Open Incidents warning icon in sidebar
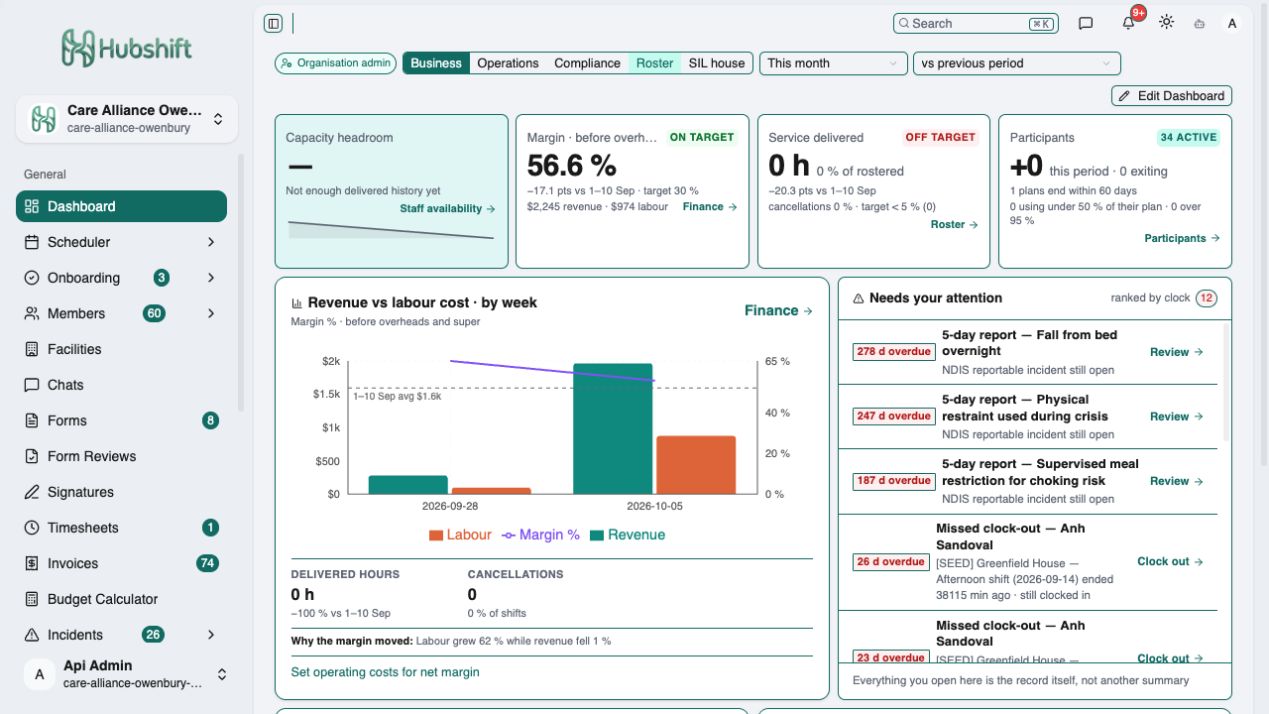The image size is (1269, 714). [31, 635]
